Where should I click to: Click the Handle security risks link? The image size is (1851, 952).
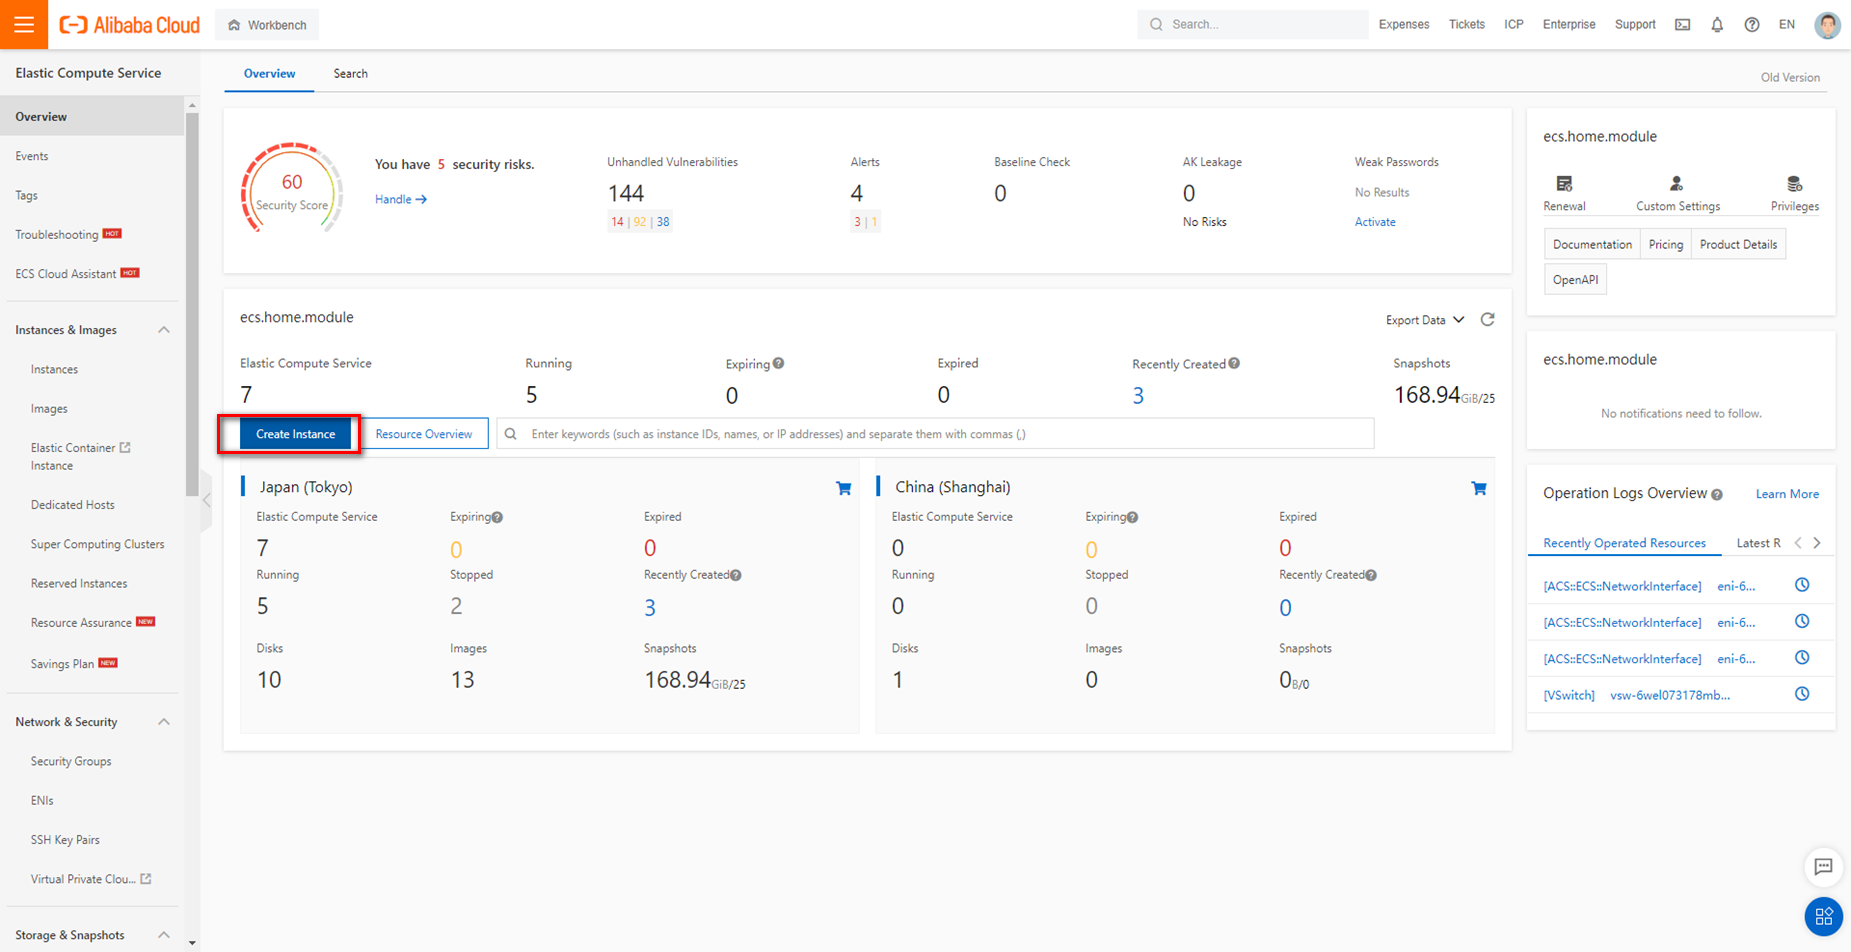(401, 199)
